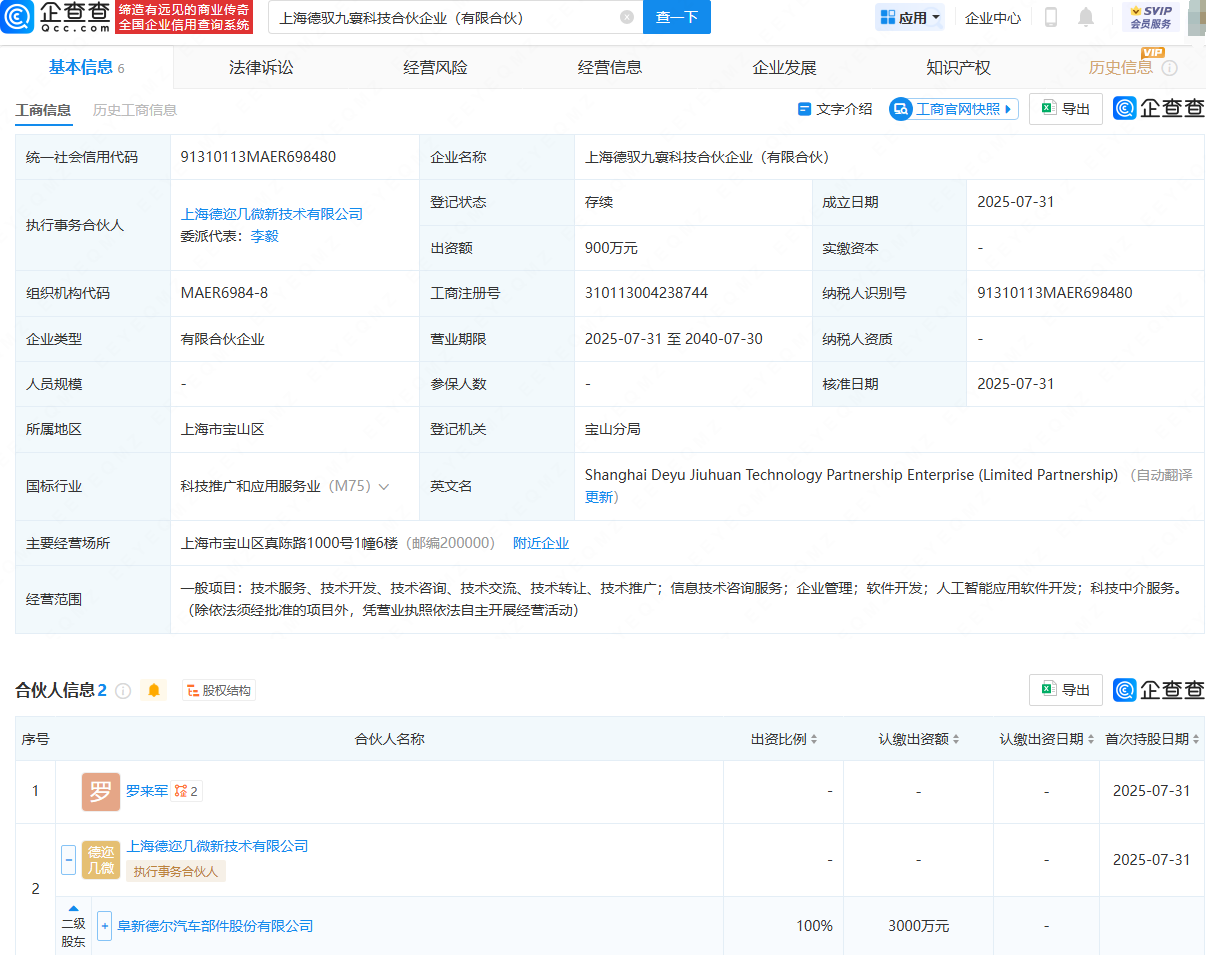Expand 阜新德尔汽车部件股份有限公司 with plus icon
The width and height of the screenshot is (1206, 955).
click(104, 926)
